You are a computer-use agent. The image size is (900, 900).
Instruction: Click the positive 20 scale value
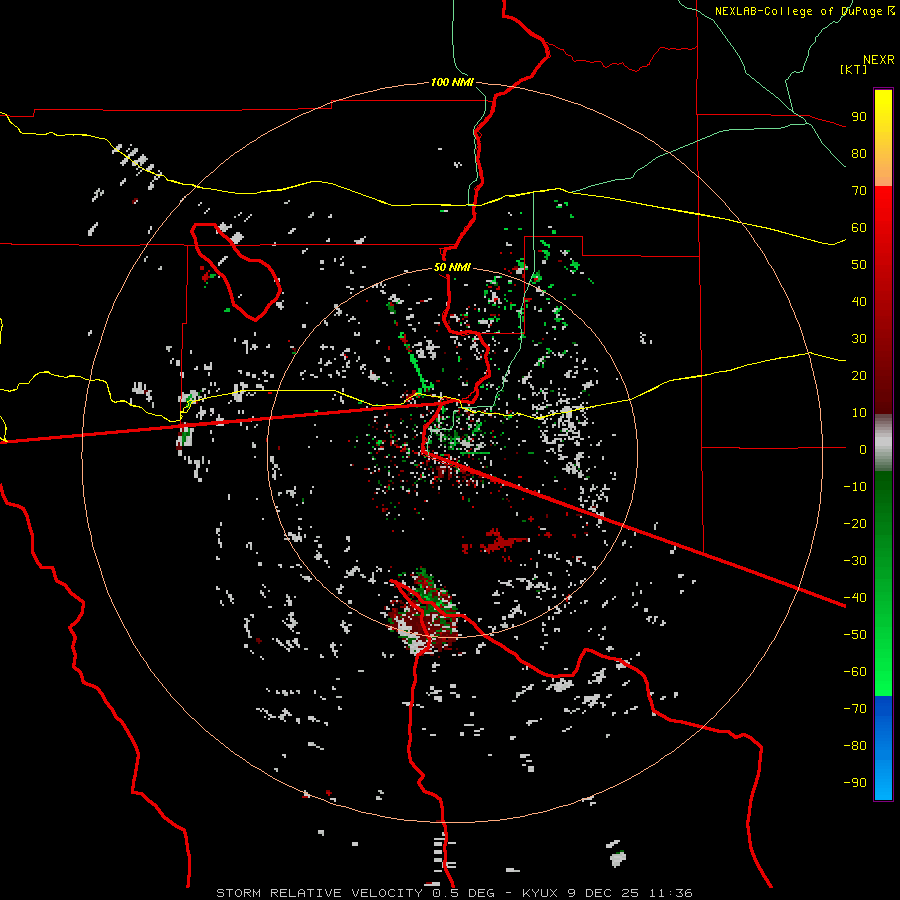tap(859, 375)
